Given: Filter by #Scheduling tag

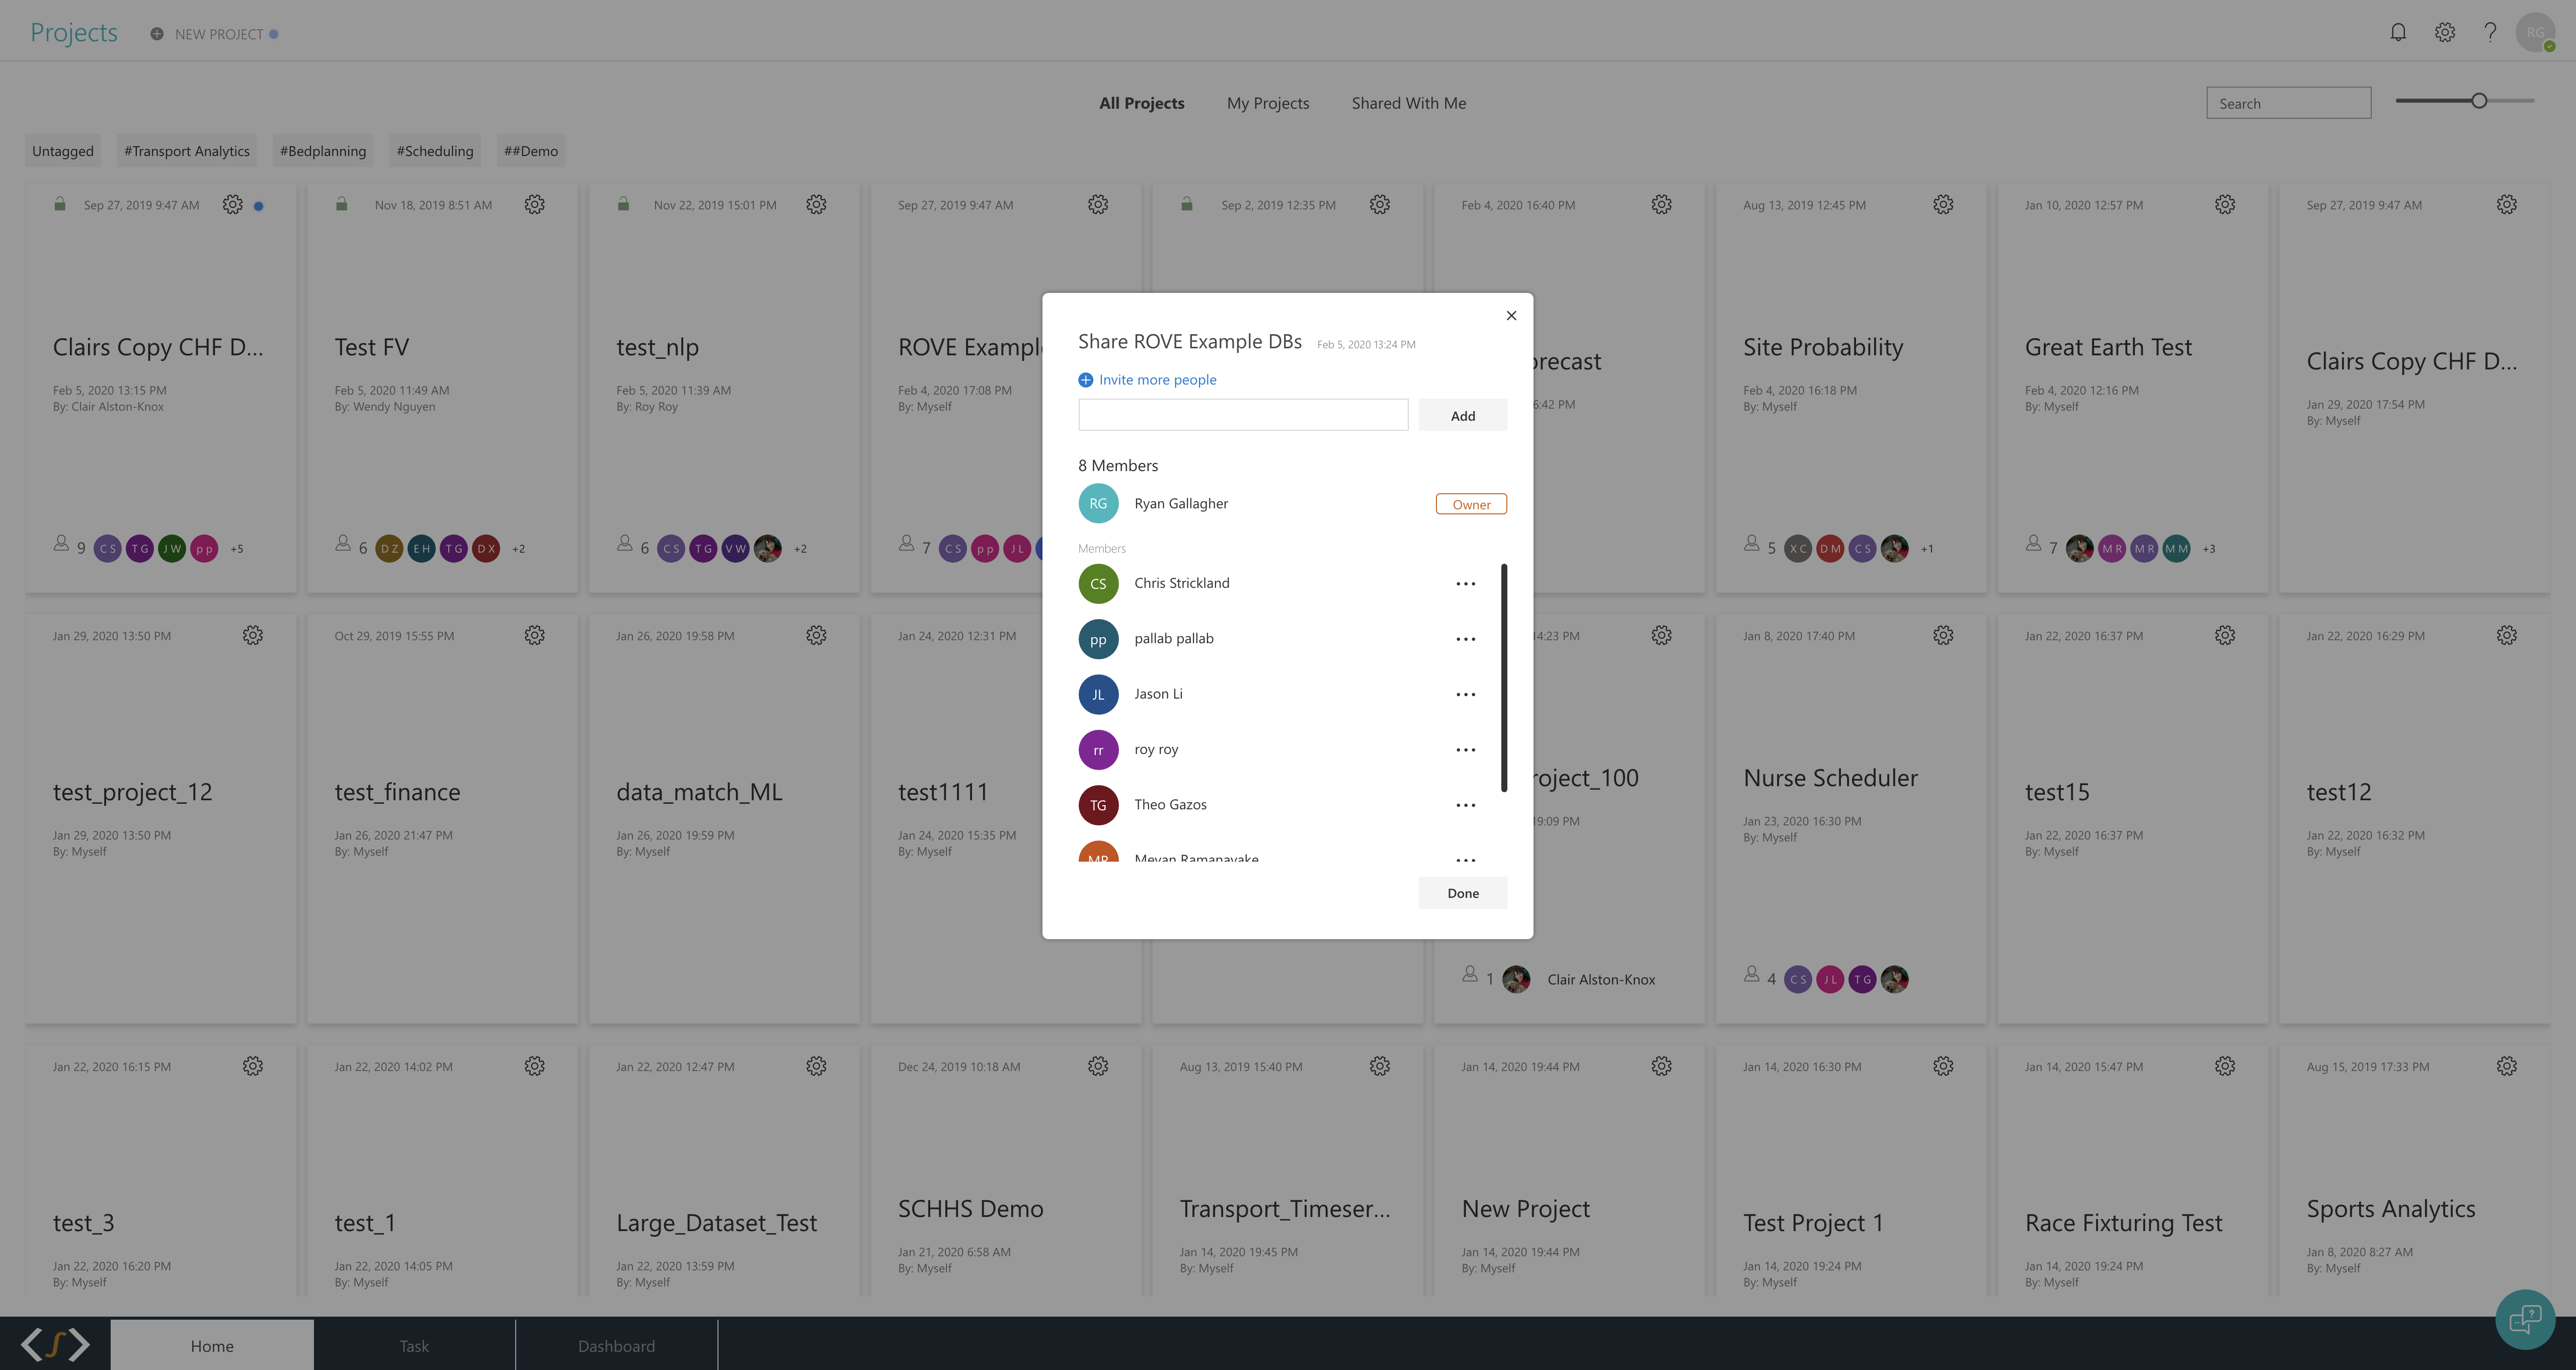Looking at the screenshot, I should click(x=435, y=151).
